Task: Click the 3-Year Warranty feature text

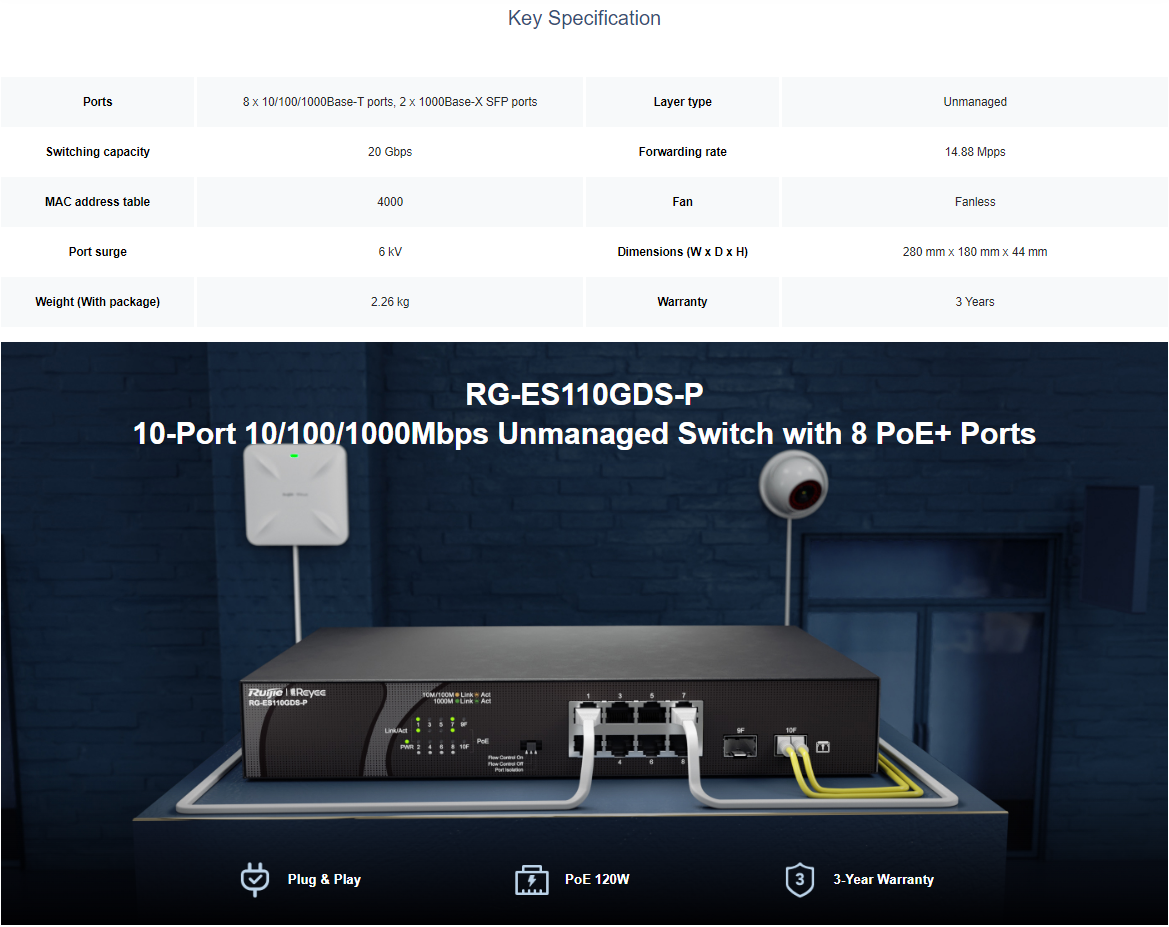Action: pos(883,879)
